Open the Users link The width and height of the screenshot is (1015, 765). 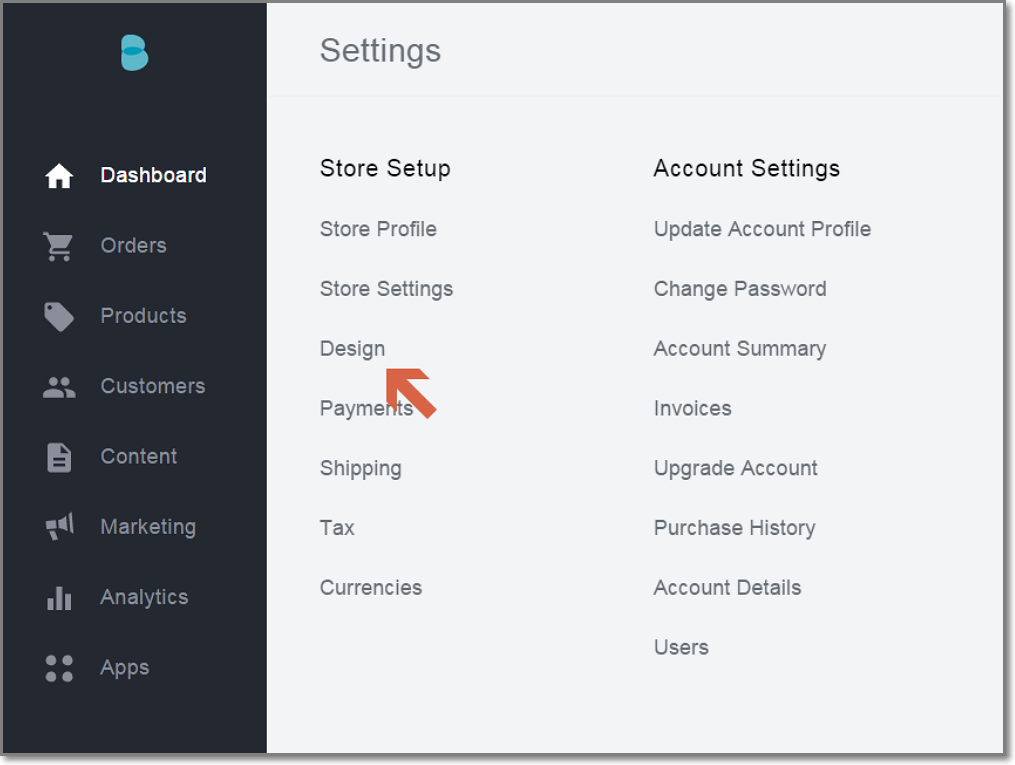pyautogui.click(x=681, y=647)
